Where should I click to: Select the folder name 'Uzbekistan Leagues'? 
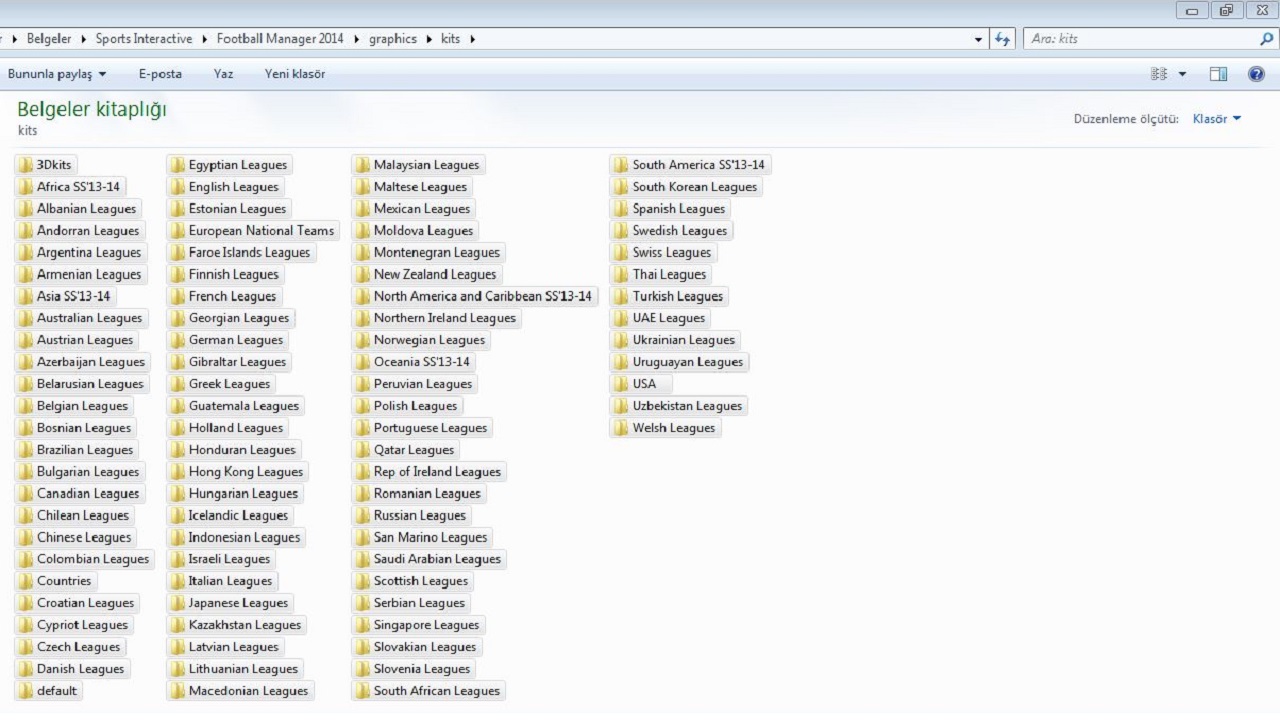pos(688,406)
